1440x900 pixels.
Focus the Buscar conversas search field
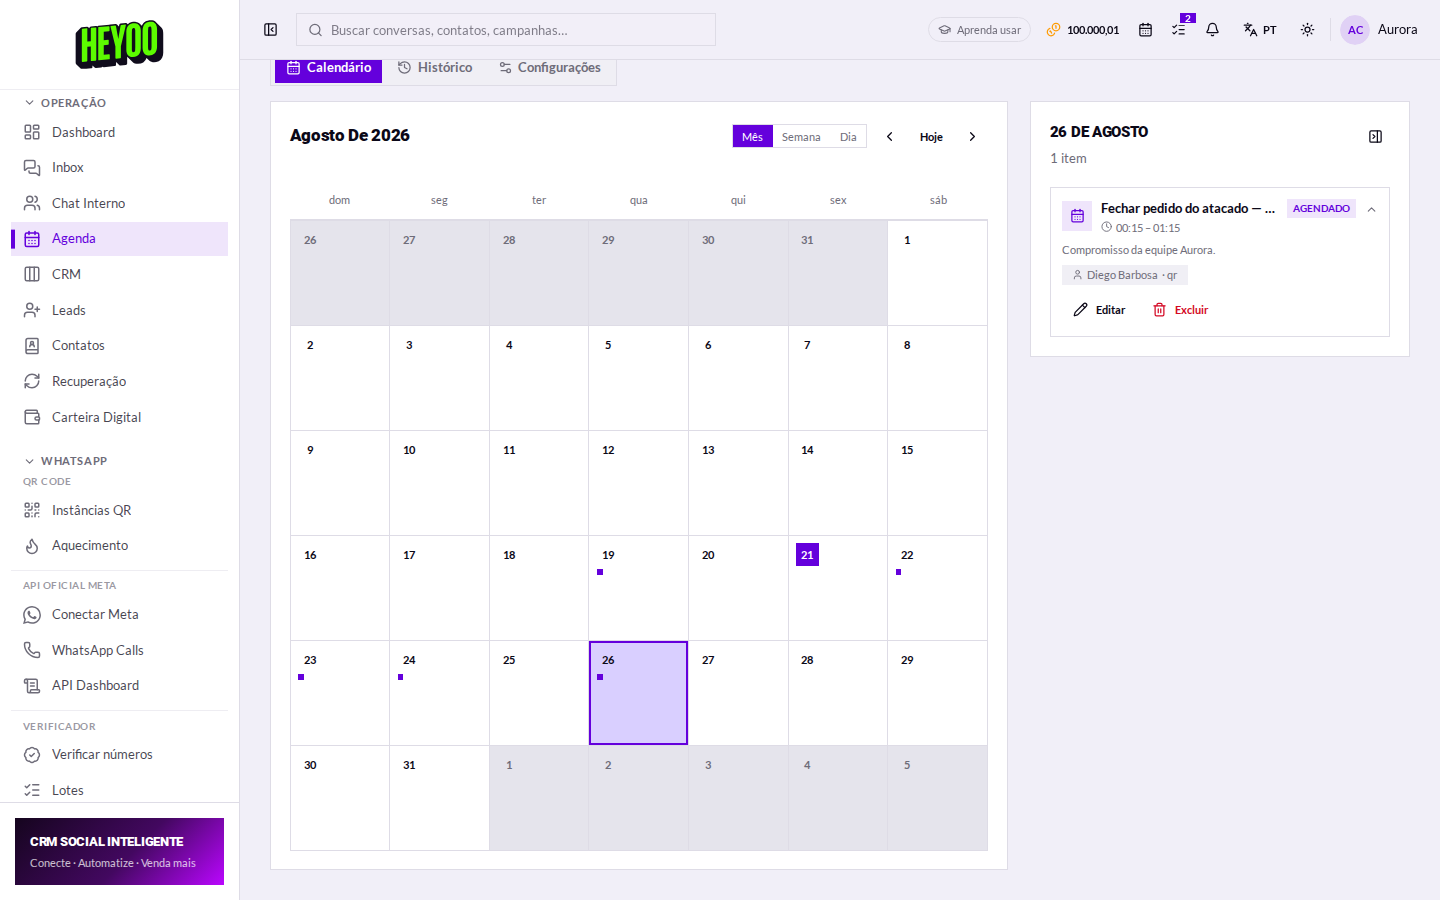(506, 30)
